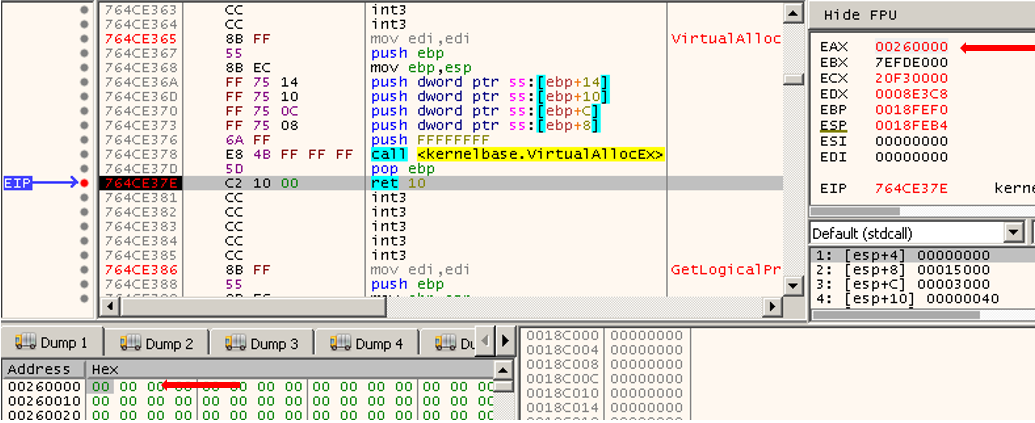Click the dump pane scroll up arrow
This screenshot has width=1035, height=423.
(x=504, y=369)
